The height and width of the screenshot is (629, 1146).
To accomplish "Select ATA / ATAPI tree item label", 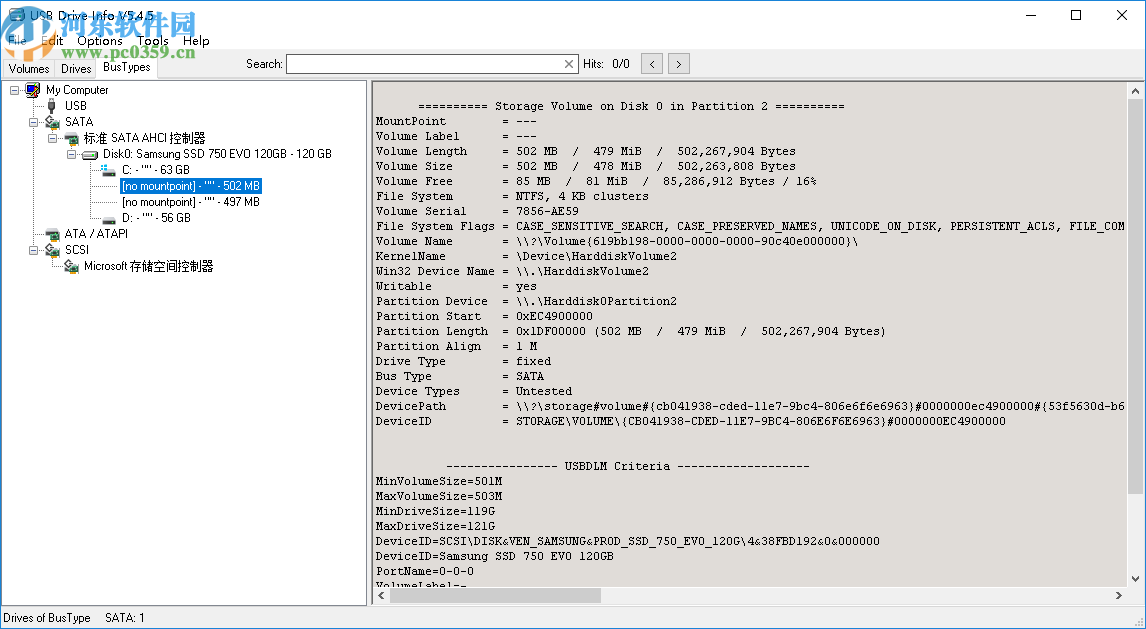I will (96, 235).
